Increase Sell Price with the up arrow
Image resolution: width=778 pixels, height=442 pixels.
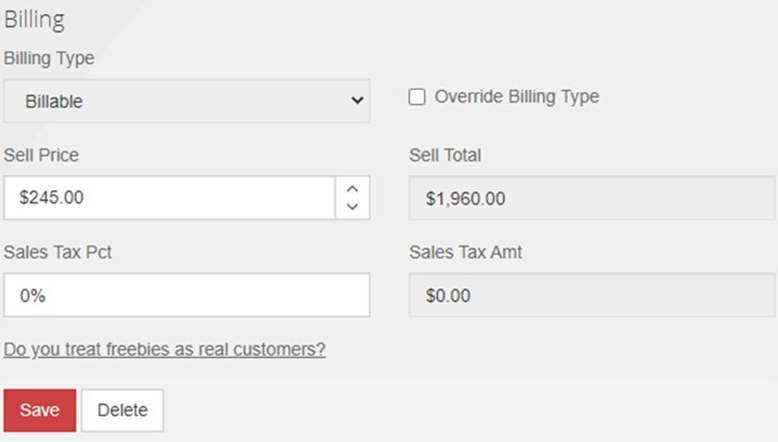352,188
